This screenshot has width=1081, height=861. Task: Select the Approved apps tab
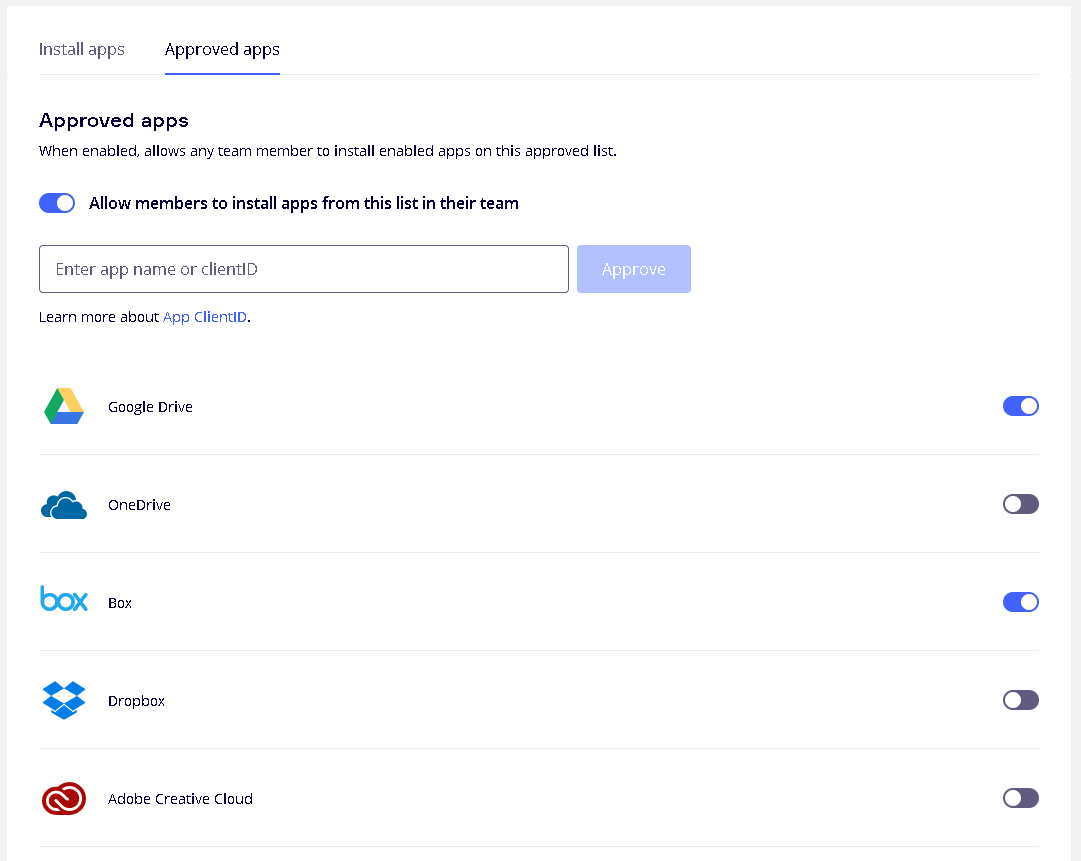click(x=222, y=49)
